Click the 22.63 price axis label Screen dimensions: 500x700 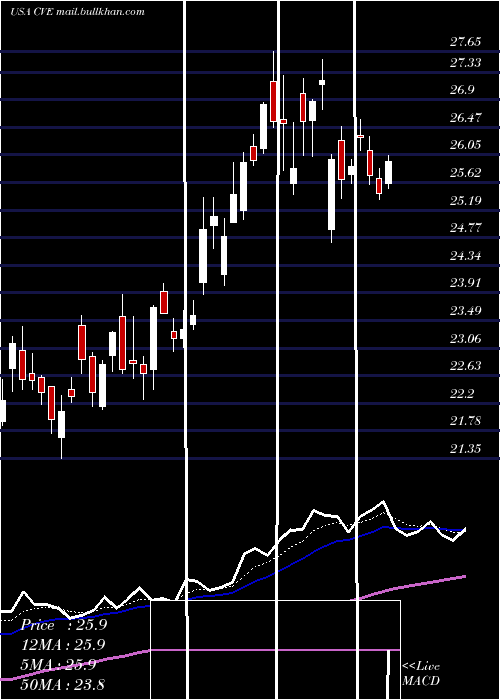pyautogui.click(x=465, y=367)
